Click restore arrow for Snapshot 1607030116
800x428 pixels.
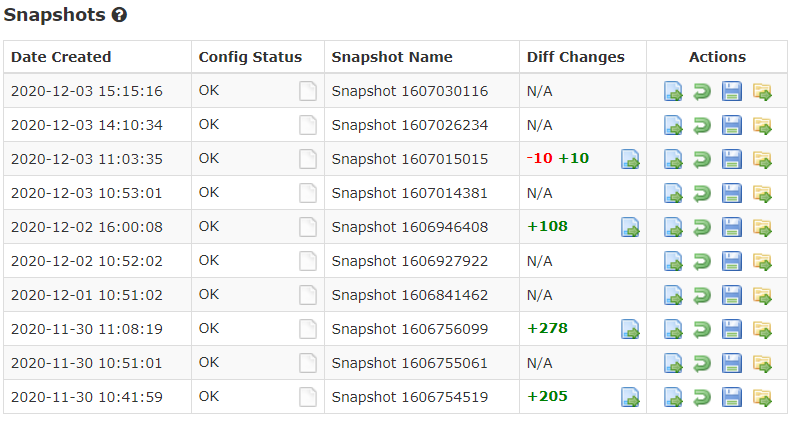[702, 92]
